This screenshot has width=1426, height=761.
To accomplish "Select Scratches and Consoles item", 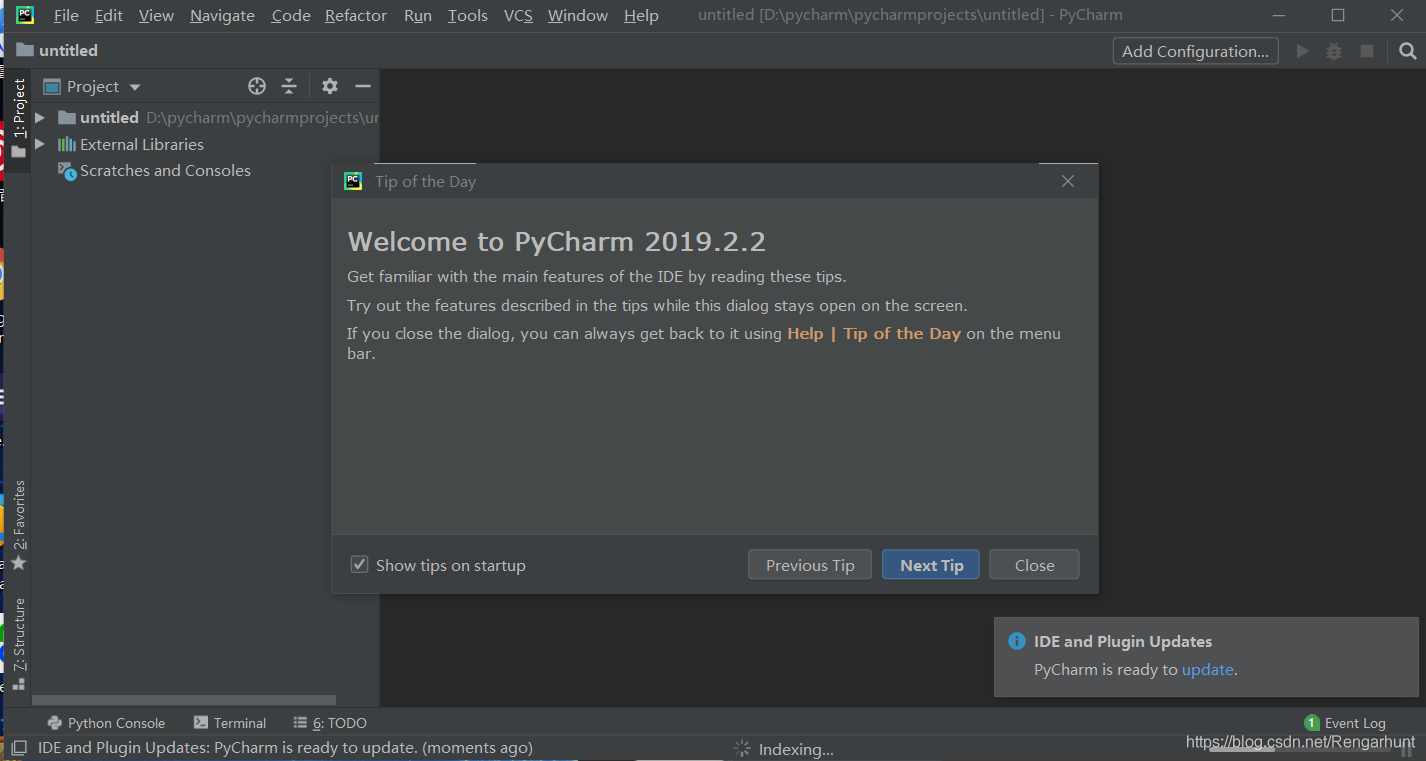I will tap(165, 171).
